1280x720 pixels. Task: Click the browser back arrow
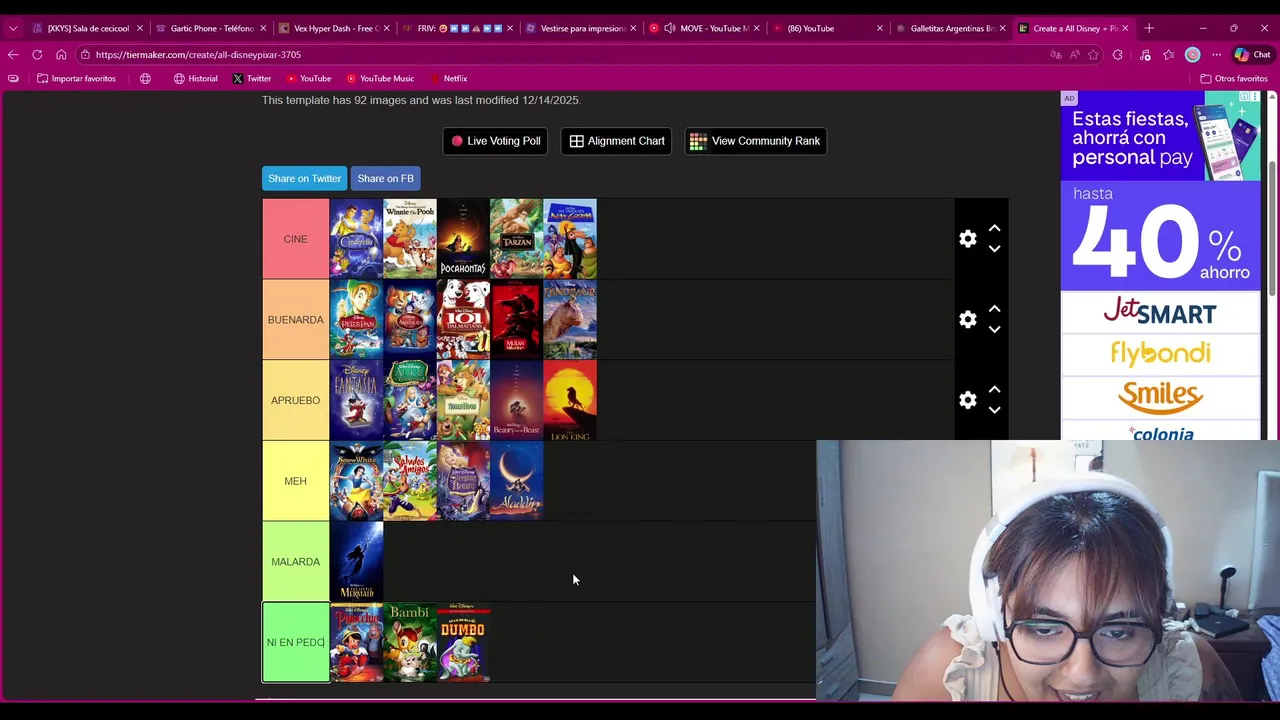[x=13, y=55]
